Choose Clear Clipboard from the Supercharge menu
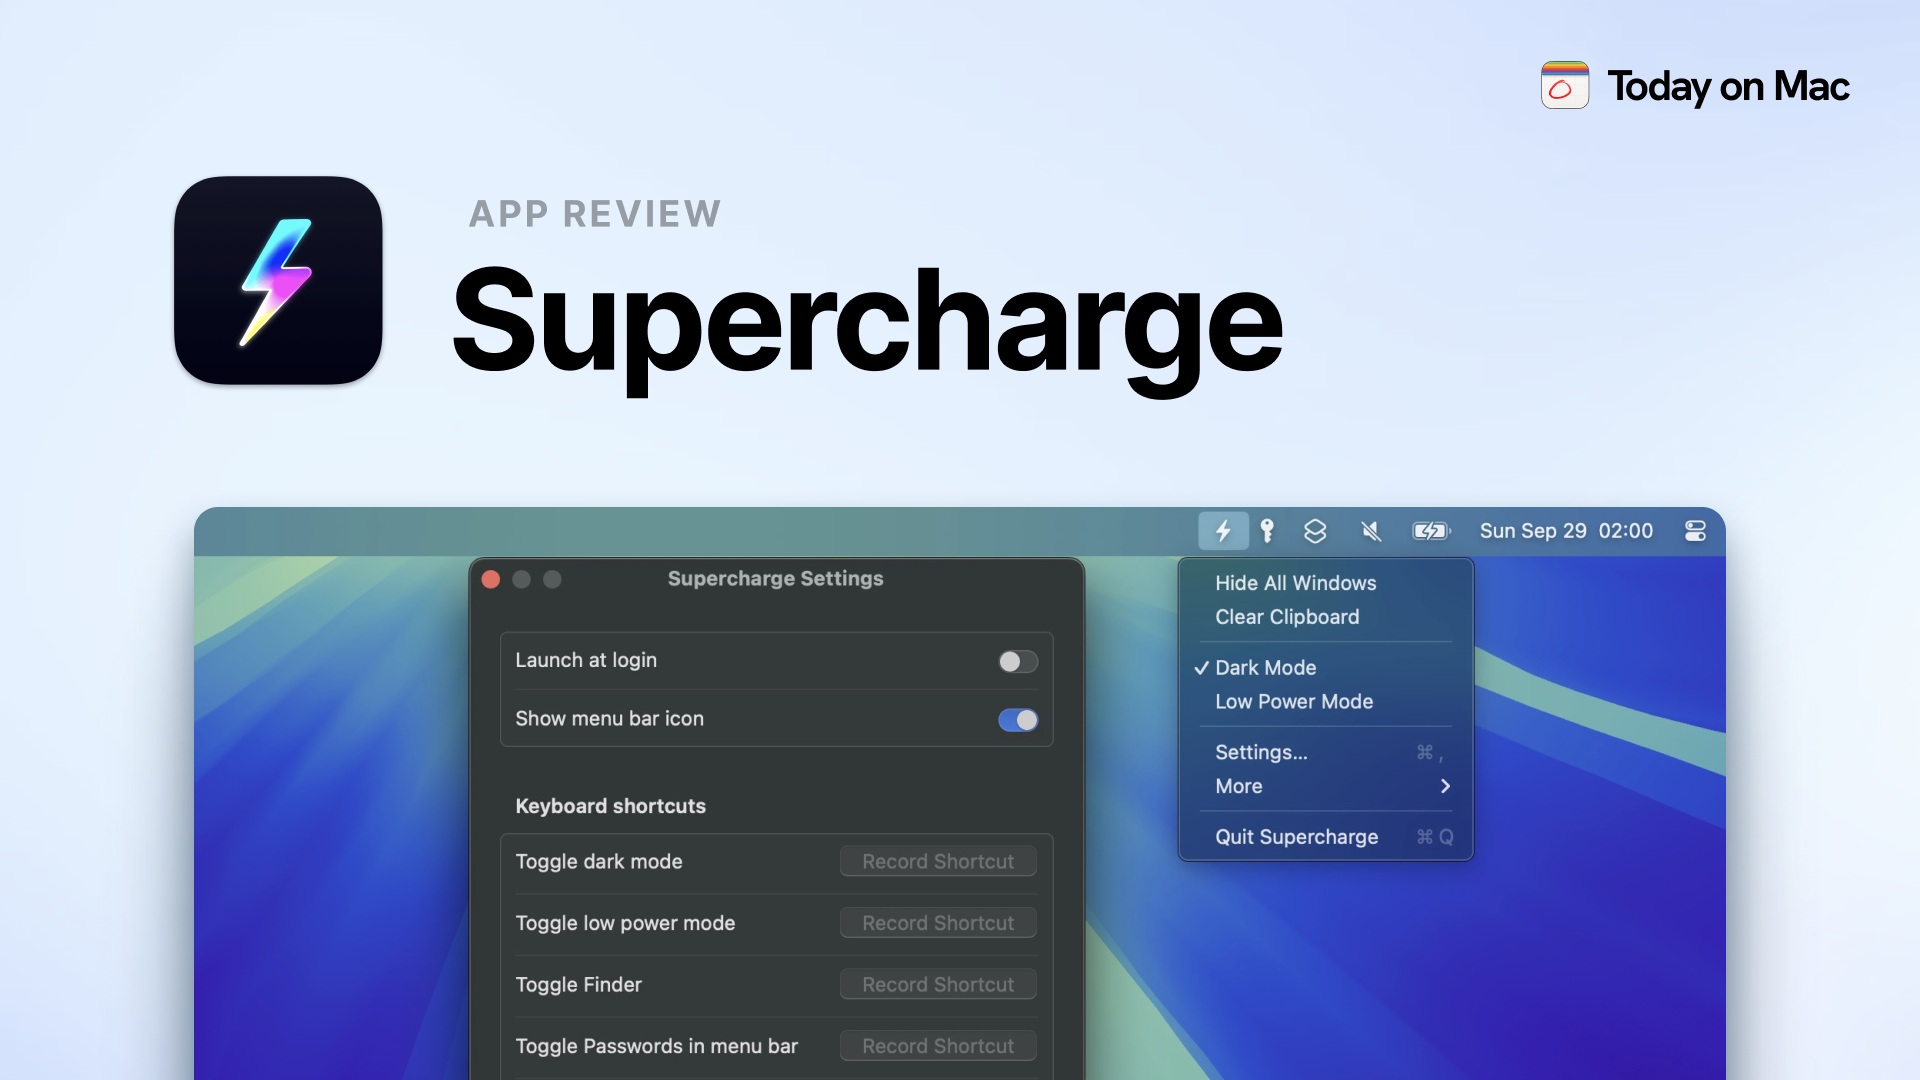 [x=1287, y=617]
